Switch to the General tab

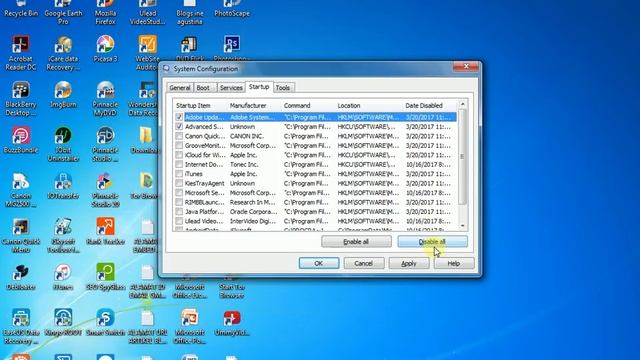coord(180,88)
